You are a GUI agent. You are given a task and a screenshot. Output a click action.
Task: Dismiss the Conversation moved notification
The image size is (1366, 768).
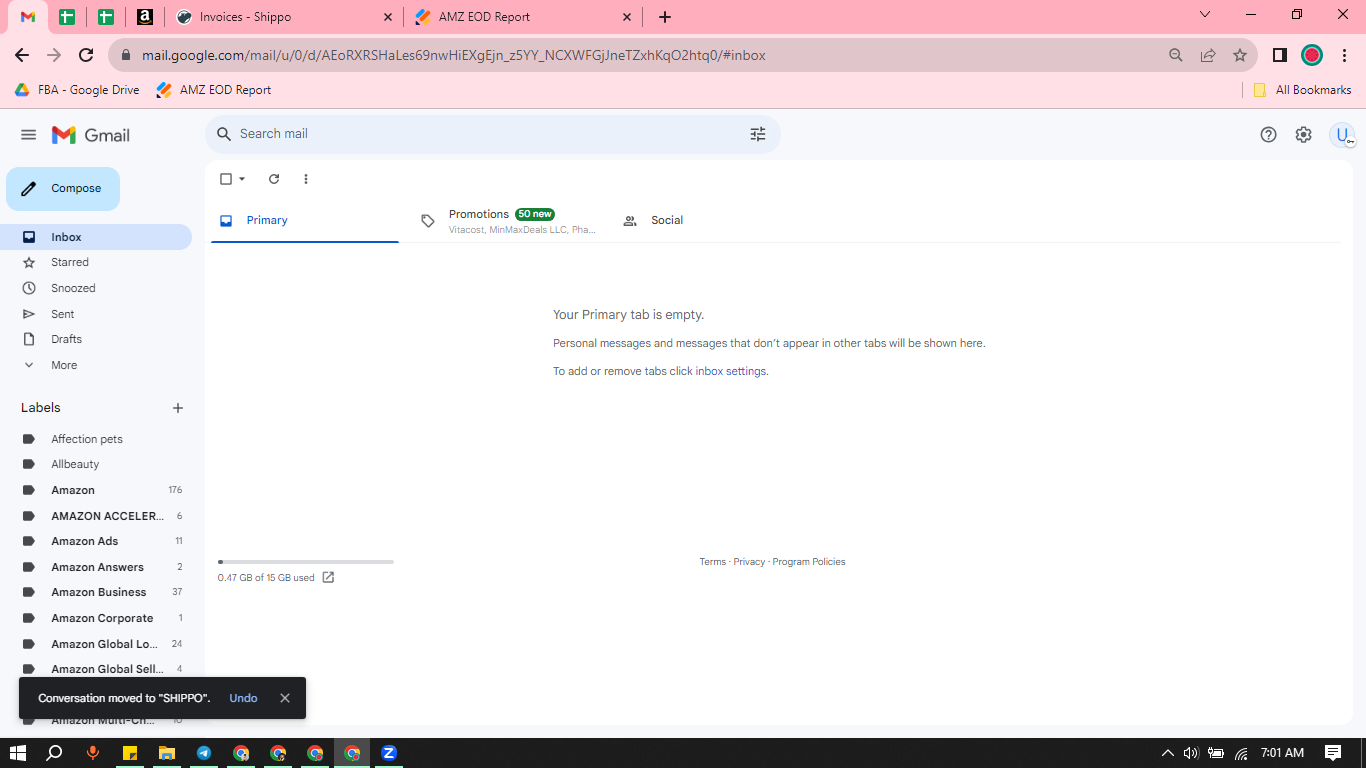pos(285,698)
